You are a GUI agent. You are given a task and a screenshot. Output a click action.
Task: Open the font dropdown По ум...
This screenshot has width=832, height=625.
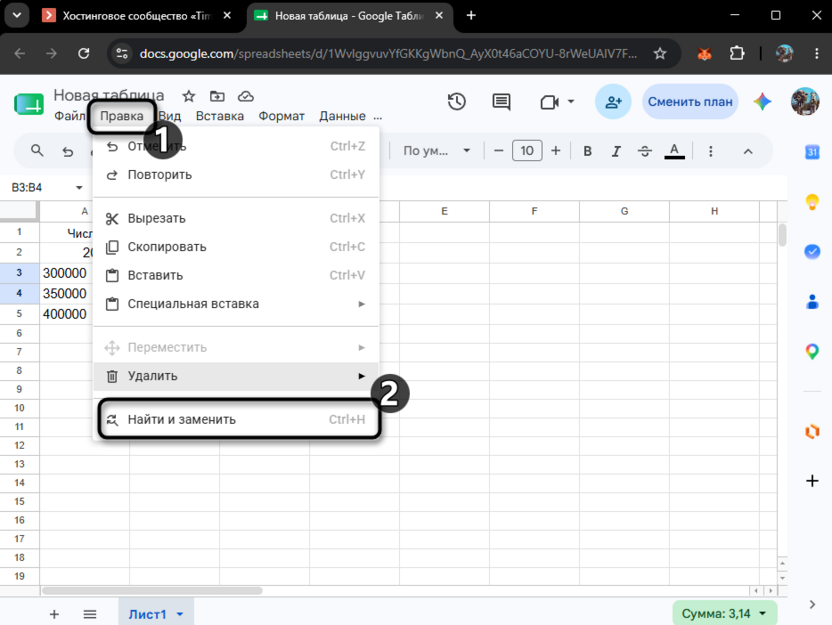point(436,151)
